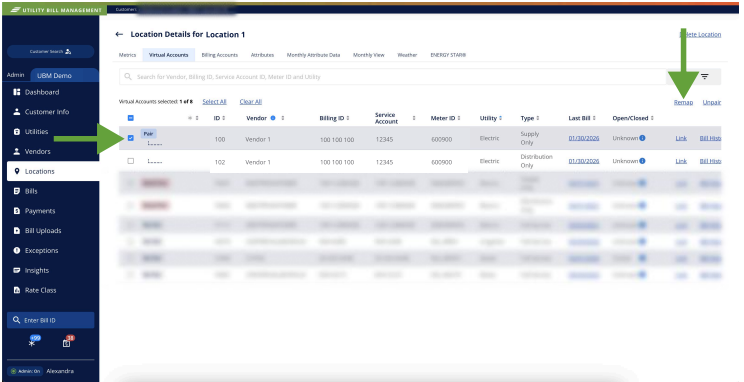Focus the vendor and billing ID search field
This screenshot has height=382, width=744.
(393, 76)
